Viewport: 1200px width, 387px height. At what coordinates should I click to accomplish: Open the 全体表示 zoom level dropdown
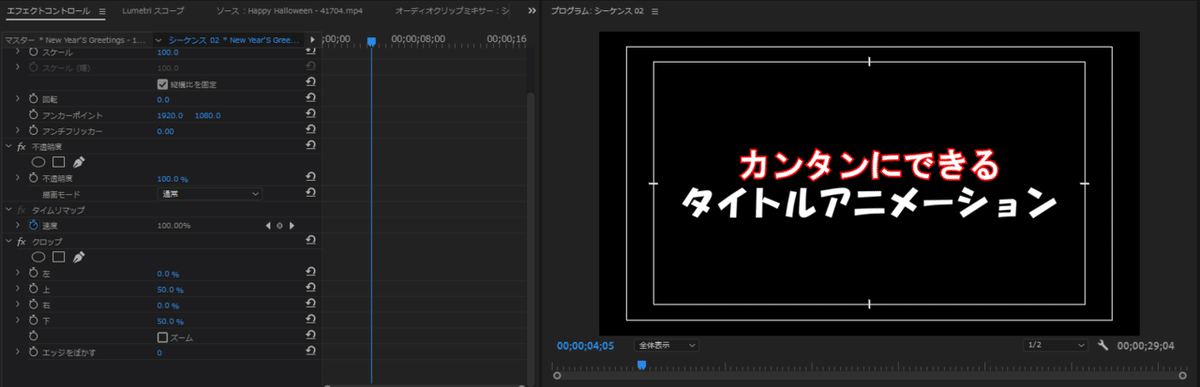666,345
